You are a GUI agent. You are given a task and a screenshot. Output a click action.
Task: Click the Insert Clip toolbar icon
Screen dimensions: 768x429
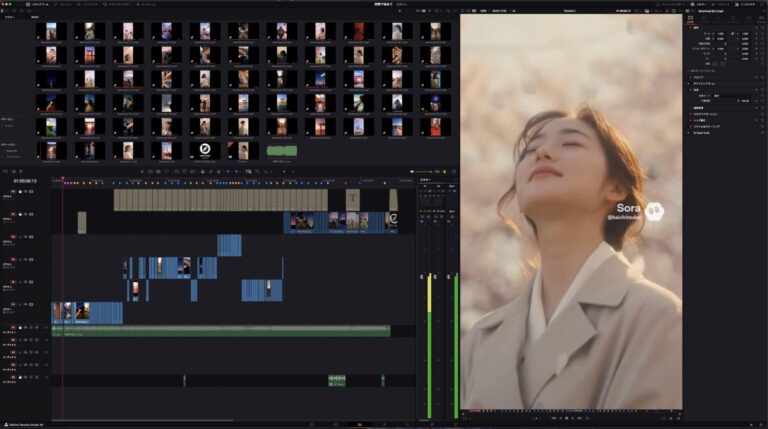coord(176,171)
